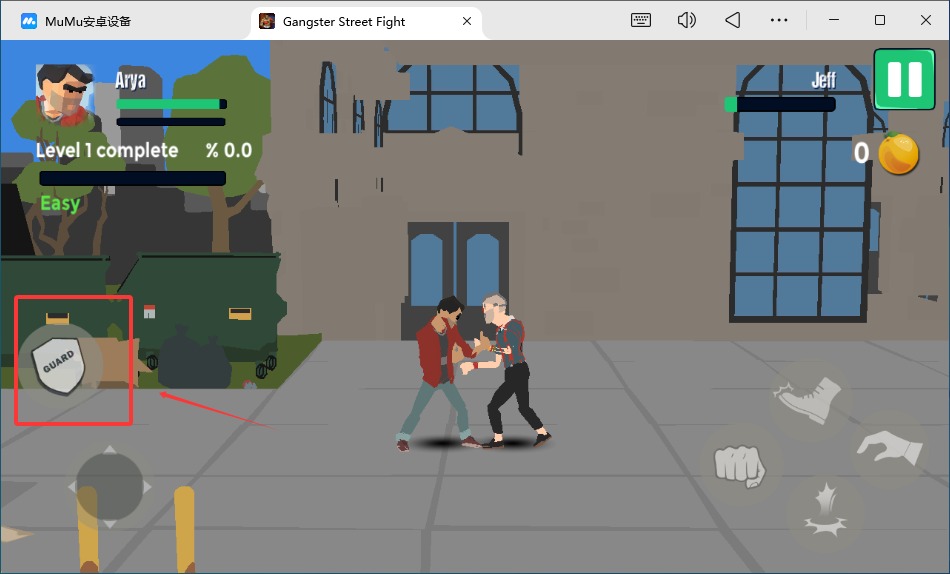950x574 pixels.
Task: Tap the joystick's right arrow
Action: [148, 487]
